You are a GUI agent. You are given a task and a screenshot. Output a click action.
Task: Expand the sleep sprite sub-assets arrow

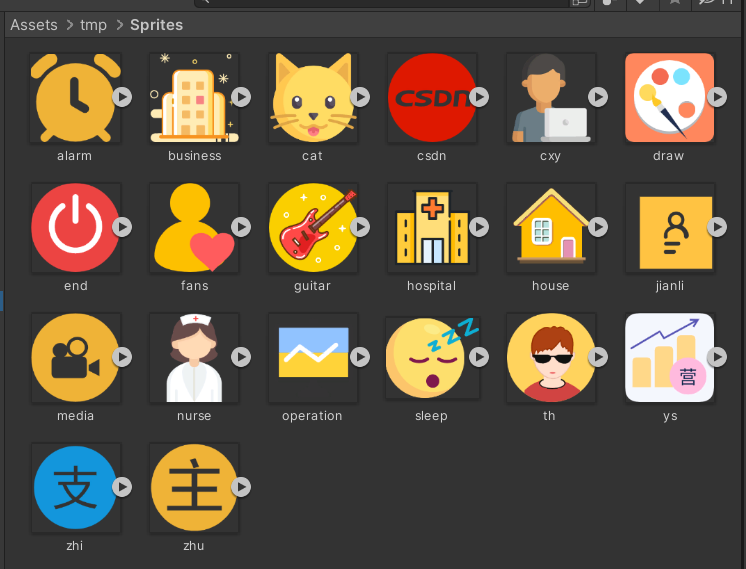(x=479, y=357)
